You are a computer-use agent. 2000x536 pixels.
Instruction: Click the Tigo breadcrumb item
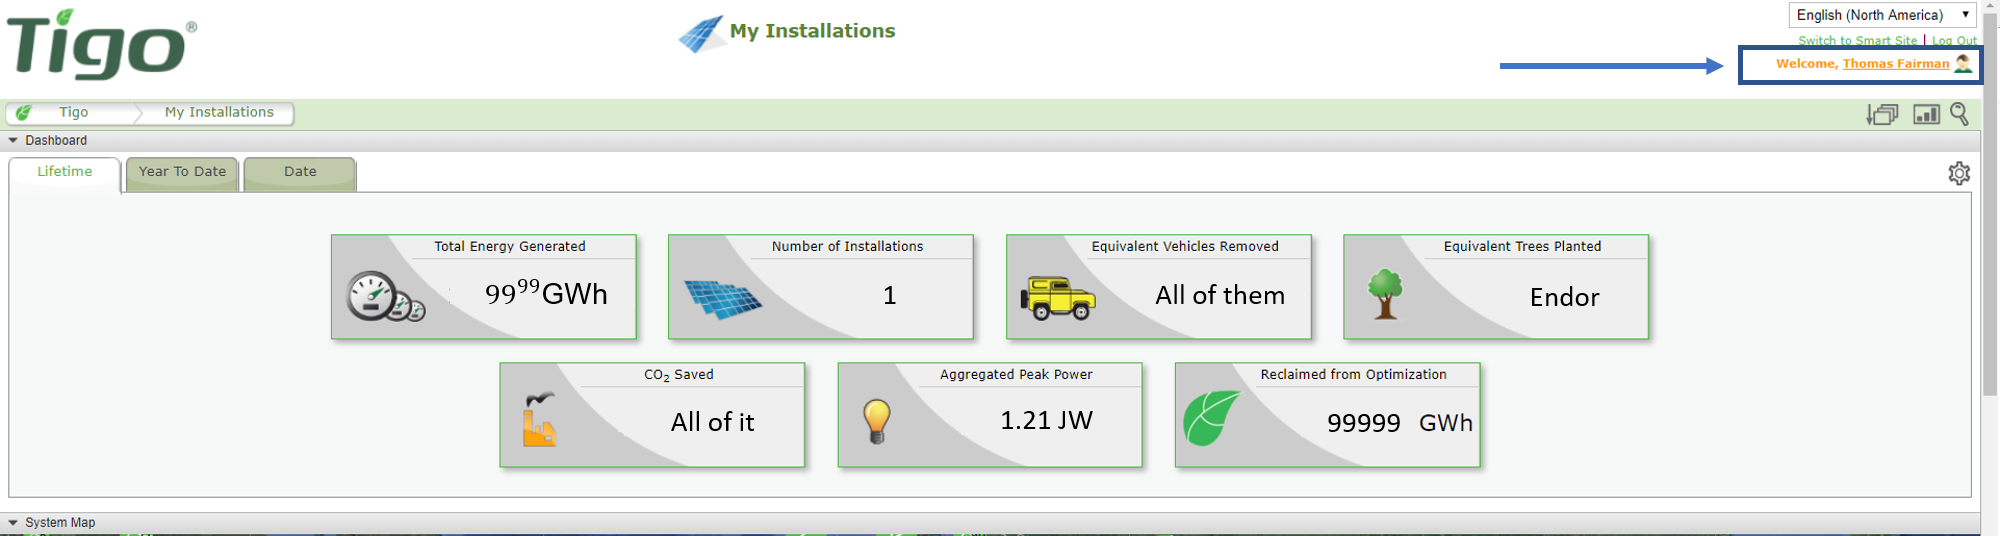click(x=73, y=112)
